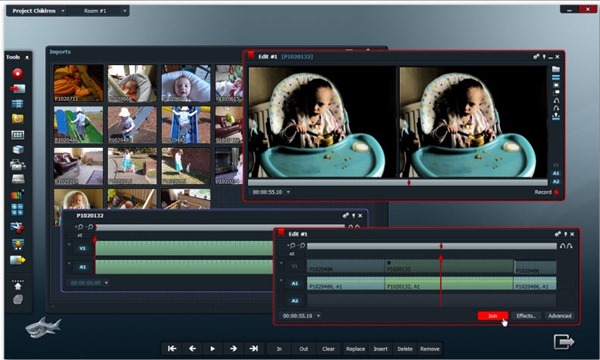Click the Play button
The width and height of the screenshot is (600, 360).
tap(212, 349)
